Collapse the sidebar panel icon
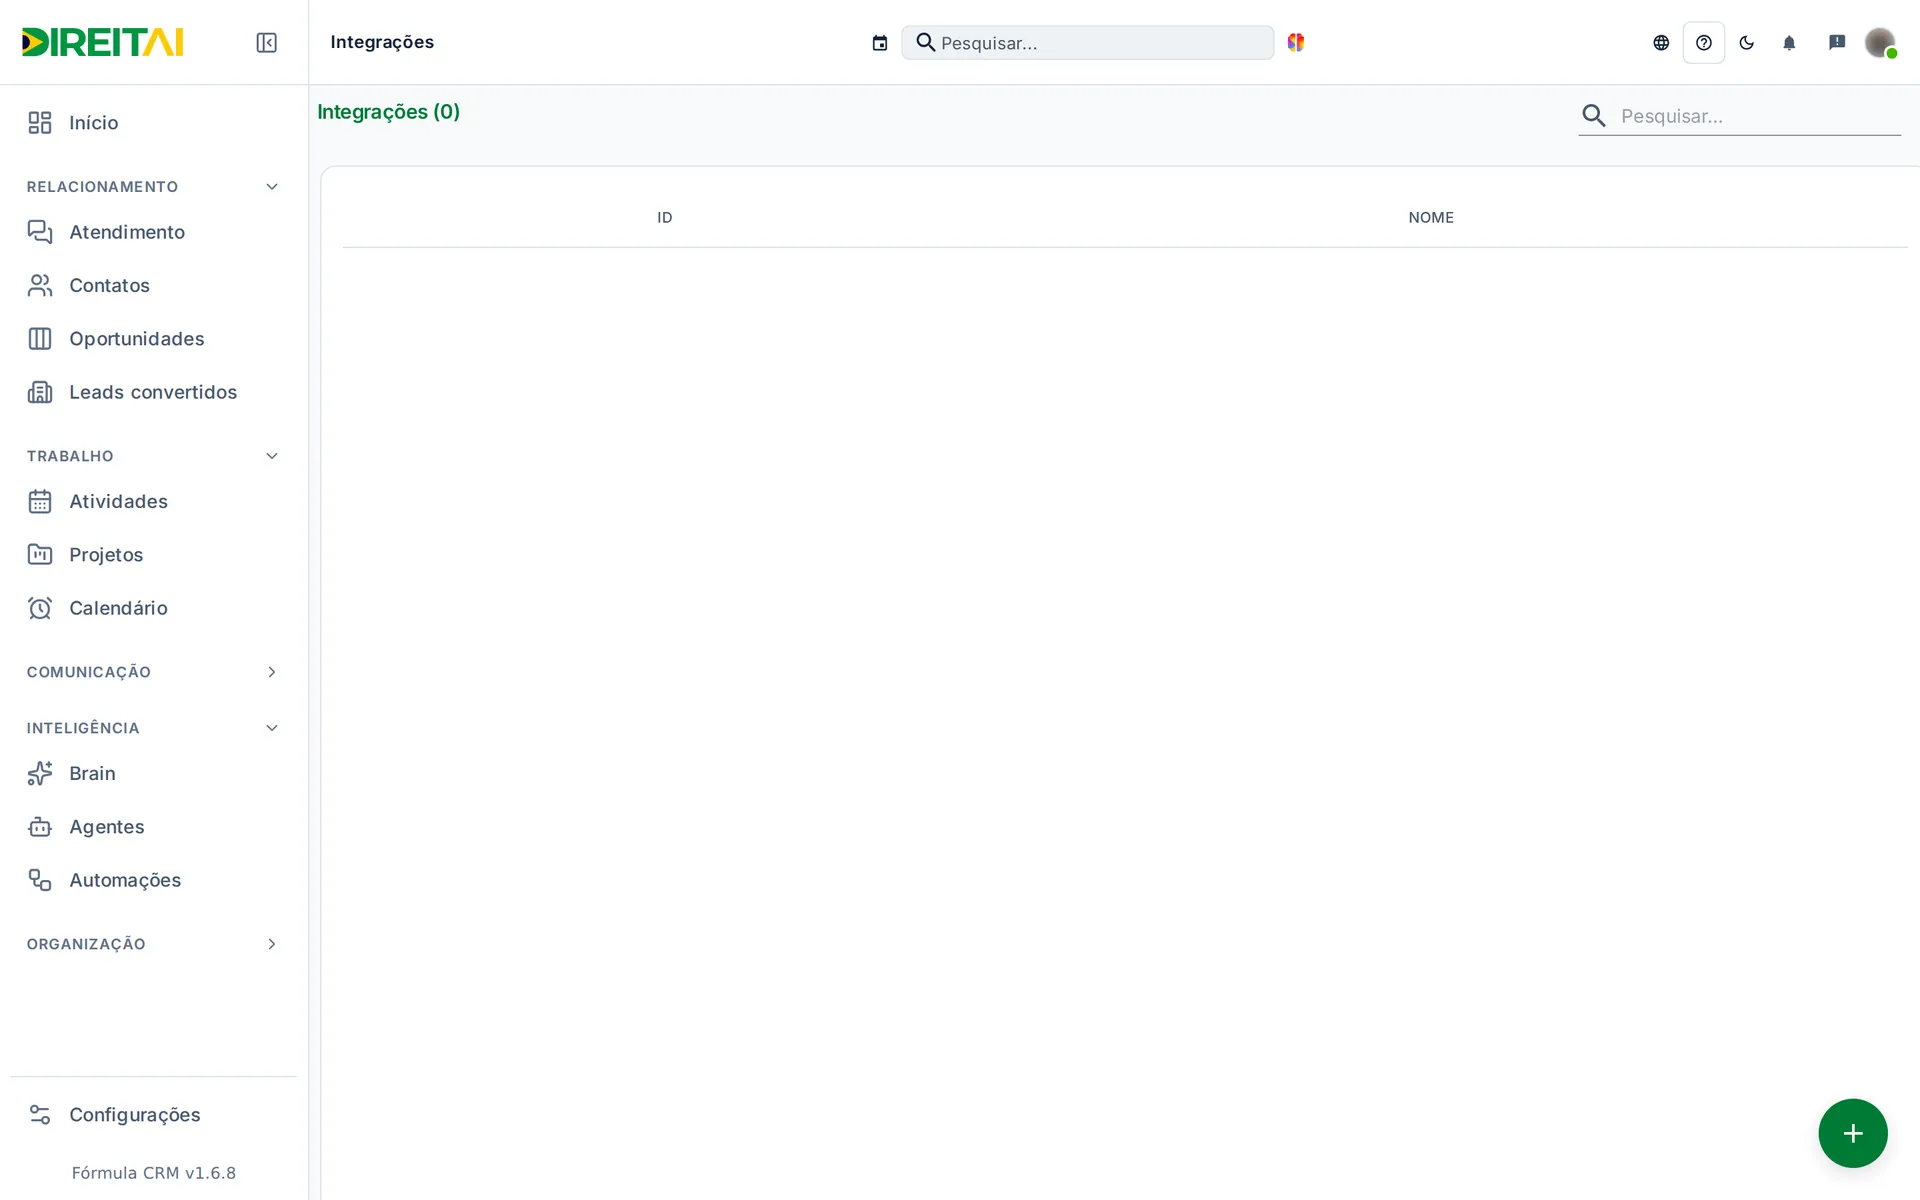The height and width of the screenshot is (1200, 1920). 266,43
